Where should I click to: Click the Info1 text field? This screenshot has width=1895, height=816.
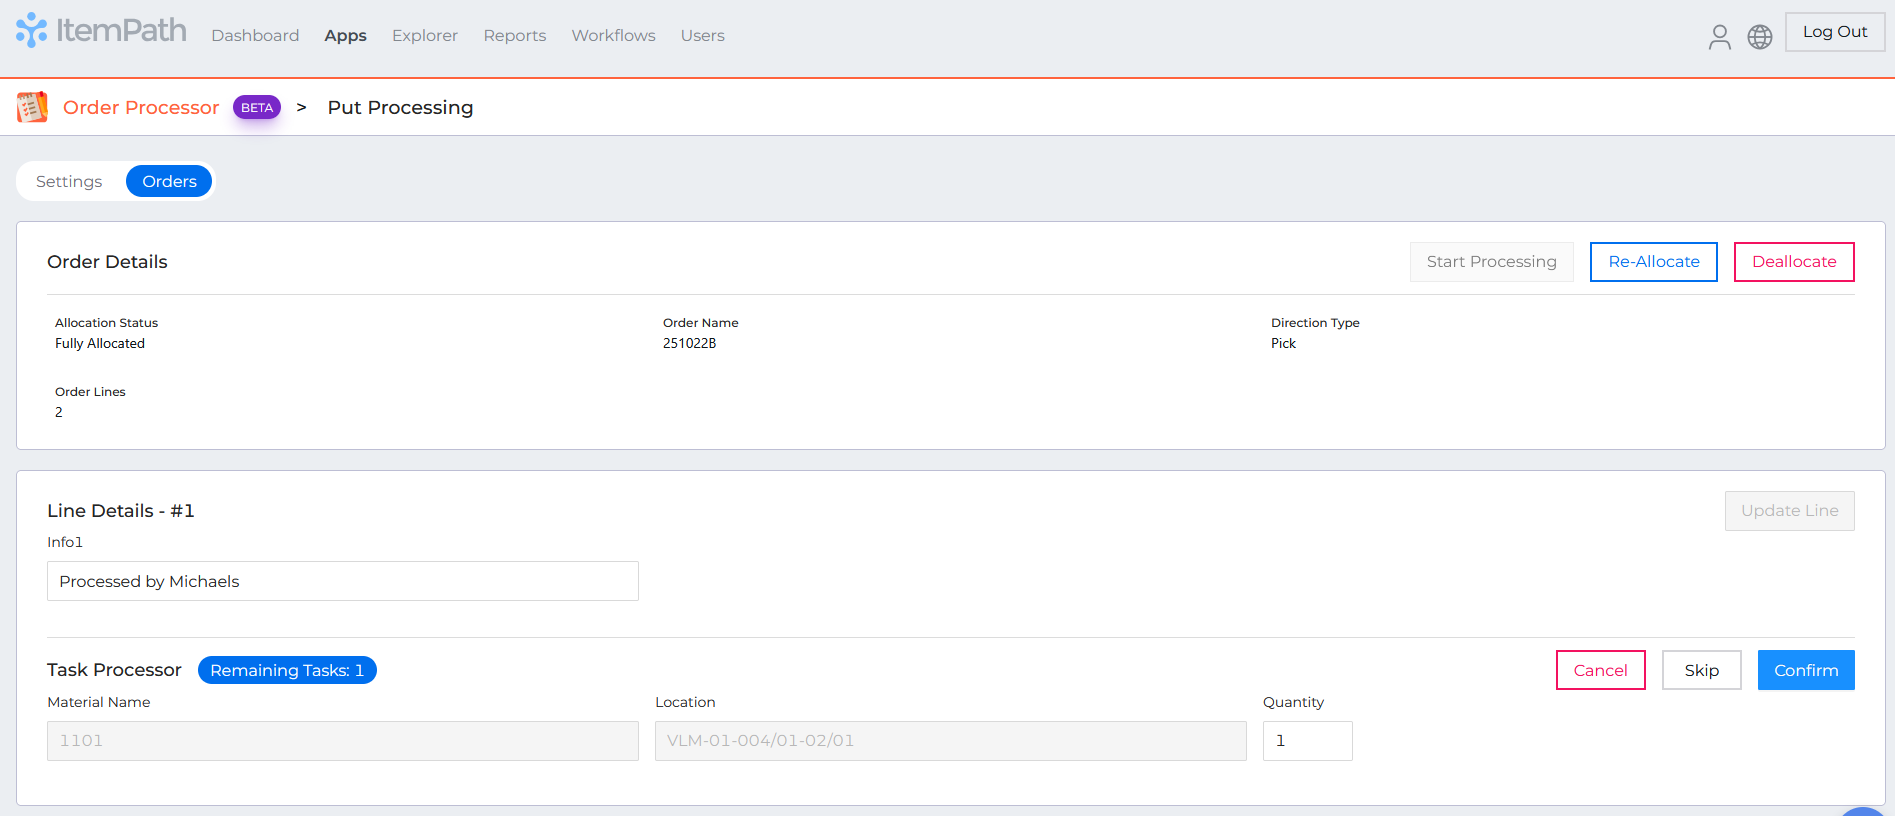pyautogui.click(x=342, y=581)
